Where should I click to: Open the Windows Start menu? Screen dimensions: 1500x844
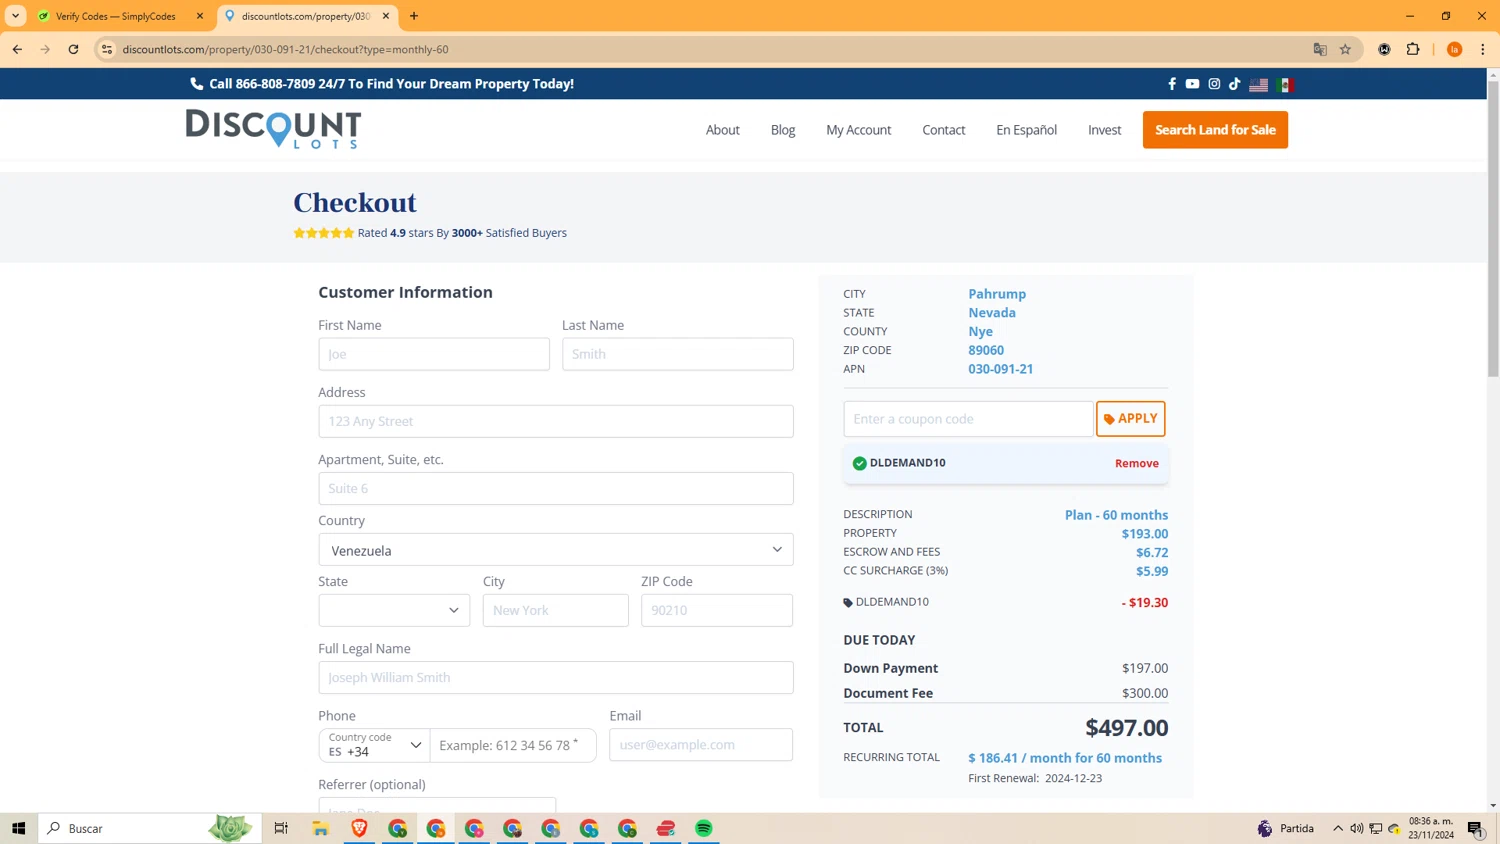(18, 828)
